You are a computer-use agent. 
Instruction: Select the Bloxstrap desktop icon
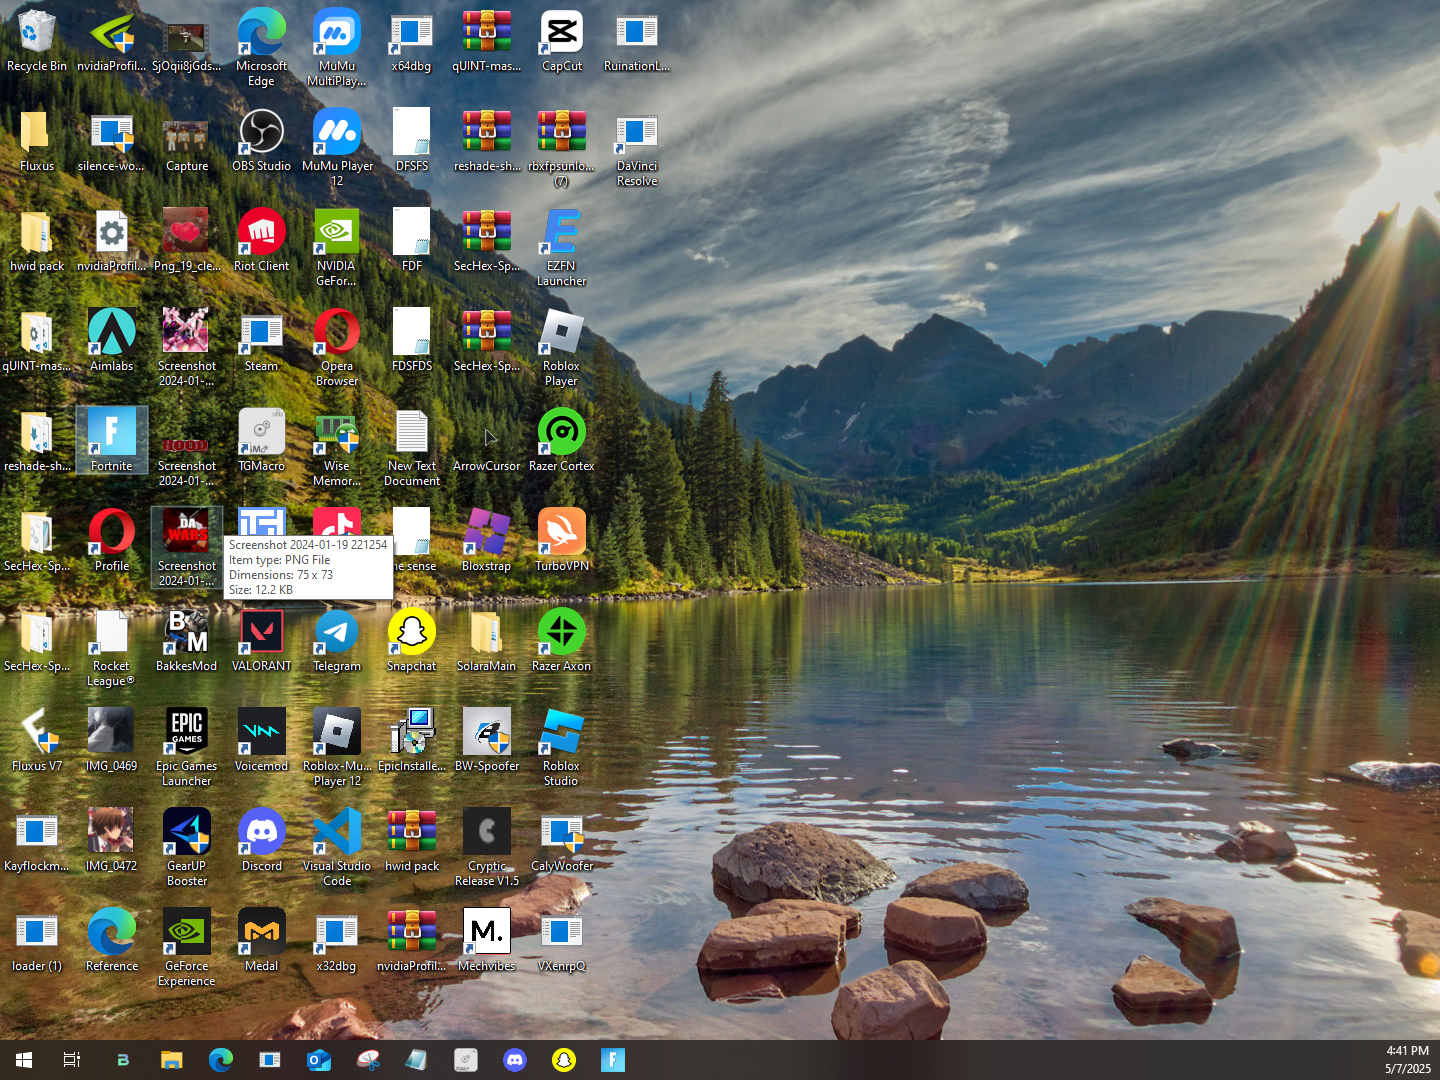(x=487, y=540)
